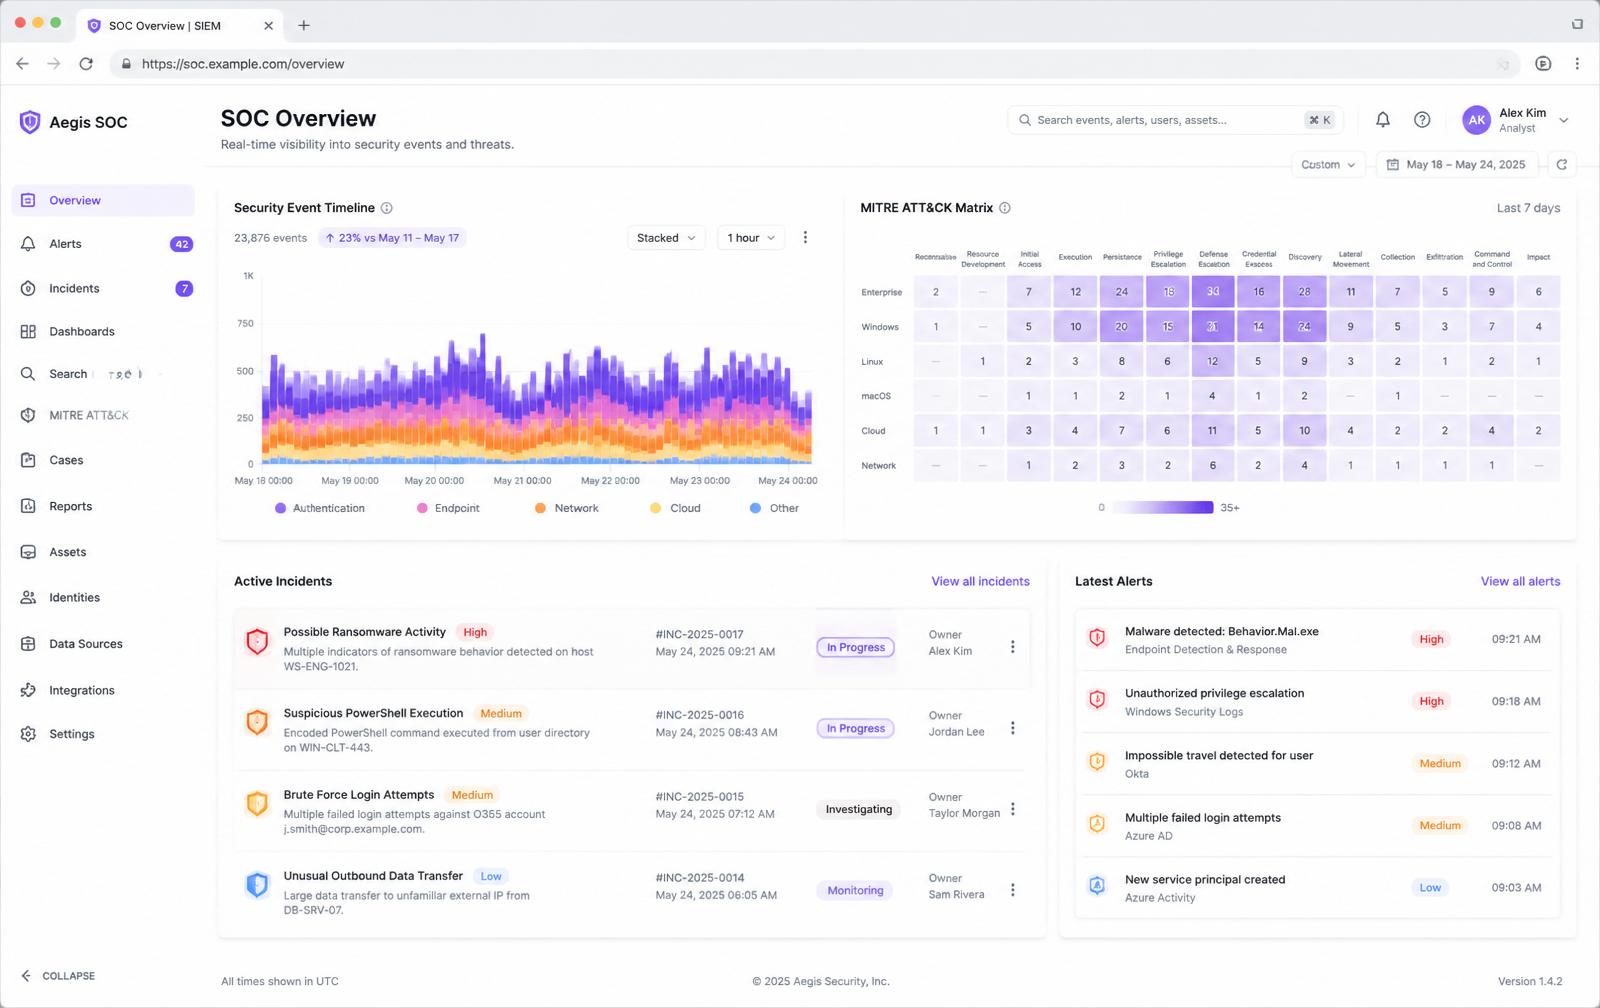This screenshot has height=1008, width=1600.
Task: Click the Brute Force Login Attempts shield icon
Action: point(257,803)
